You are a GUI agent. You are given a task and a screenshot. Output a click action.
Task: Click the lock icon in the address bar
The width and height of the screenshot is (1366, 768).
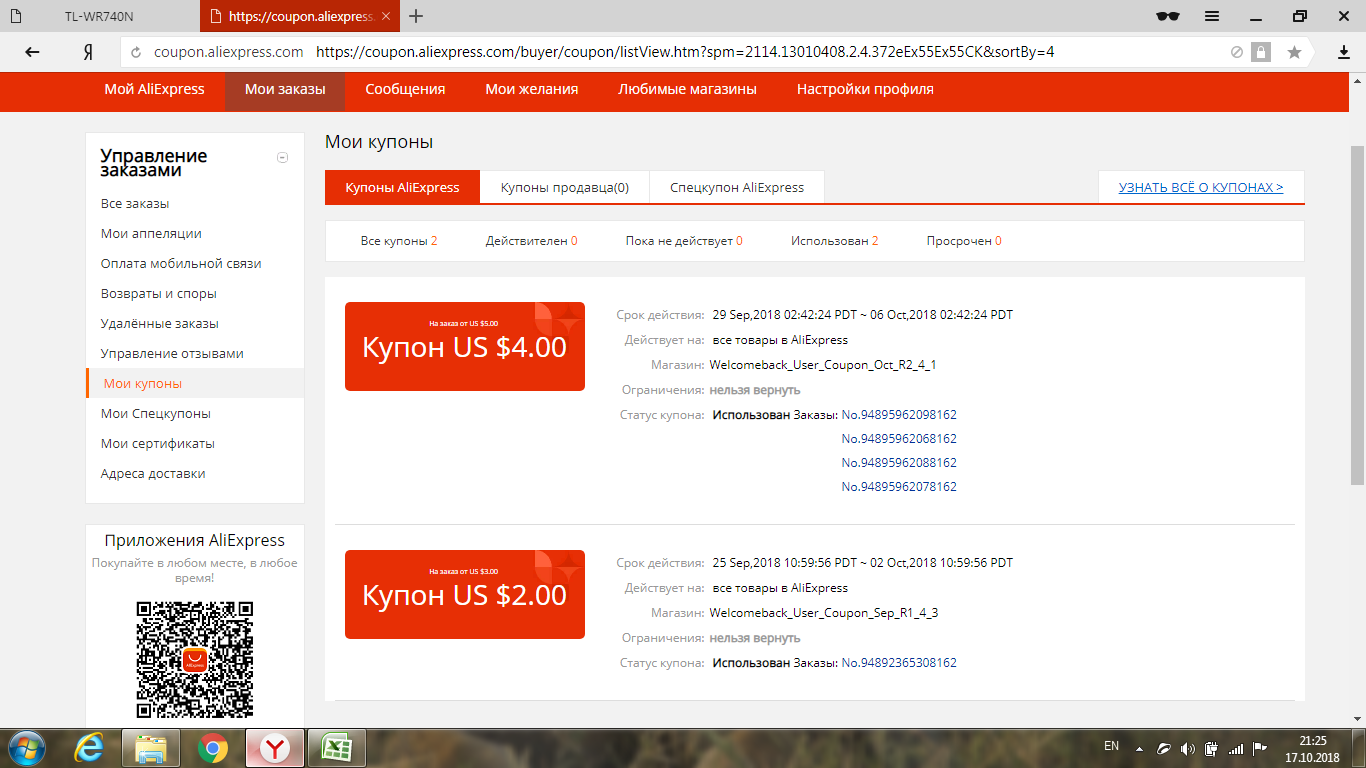coord(1261,52)
